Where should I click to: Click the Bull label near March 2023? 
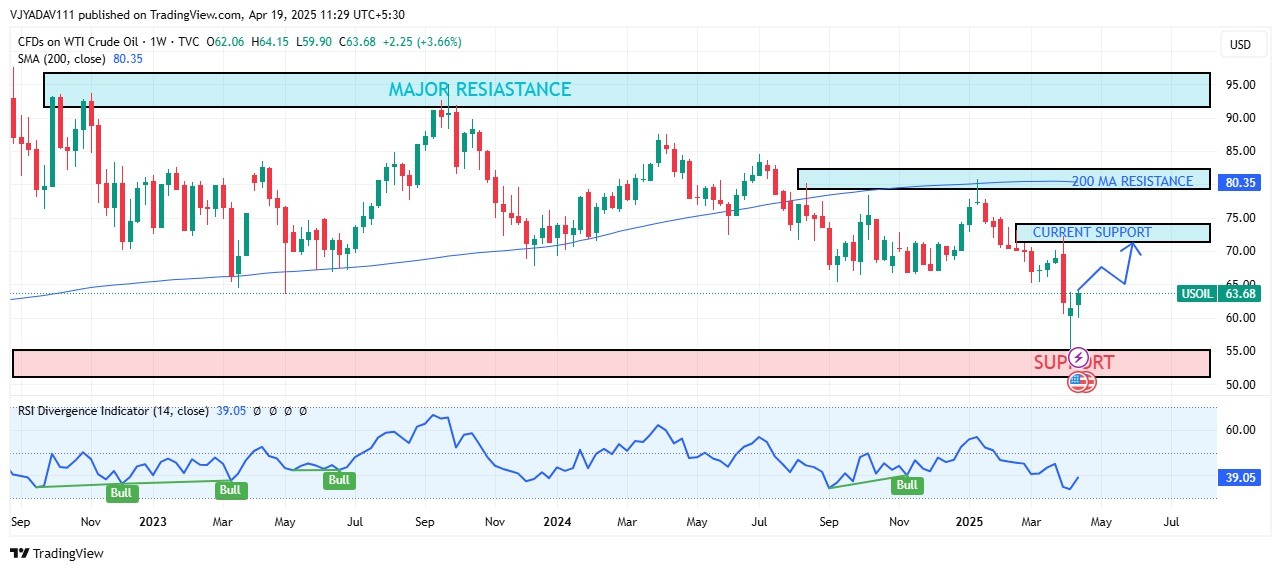coord(230,490)
